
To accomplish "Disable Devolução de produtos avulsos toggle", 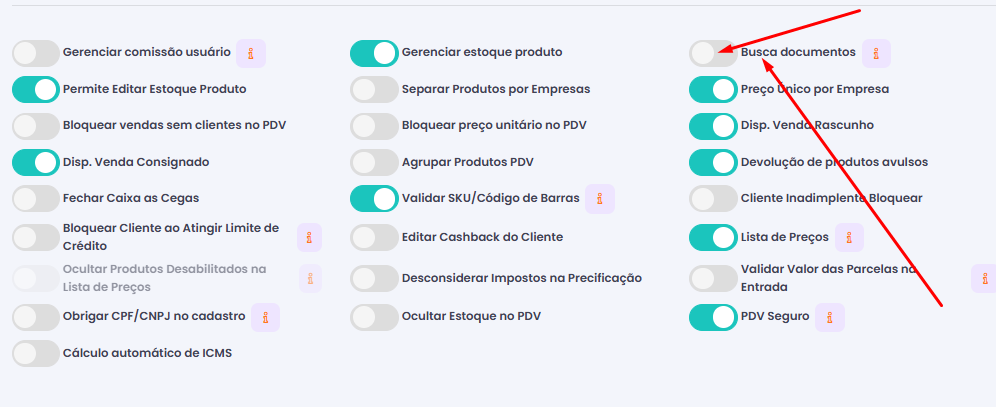I will coord(713,163).
